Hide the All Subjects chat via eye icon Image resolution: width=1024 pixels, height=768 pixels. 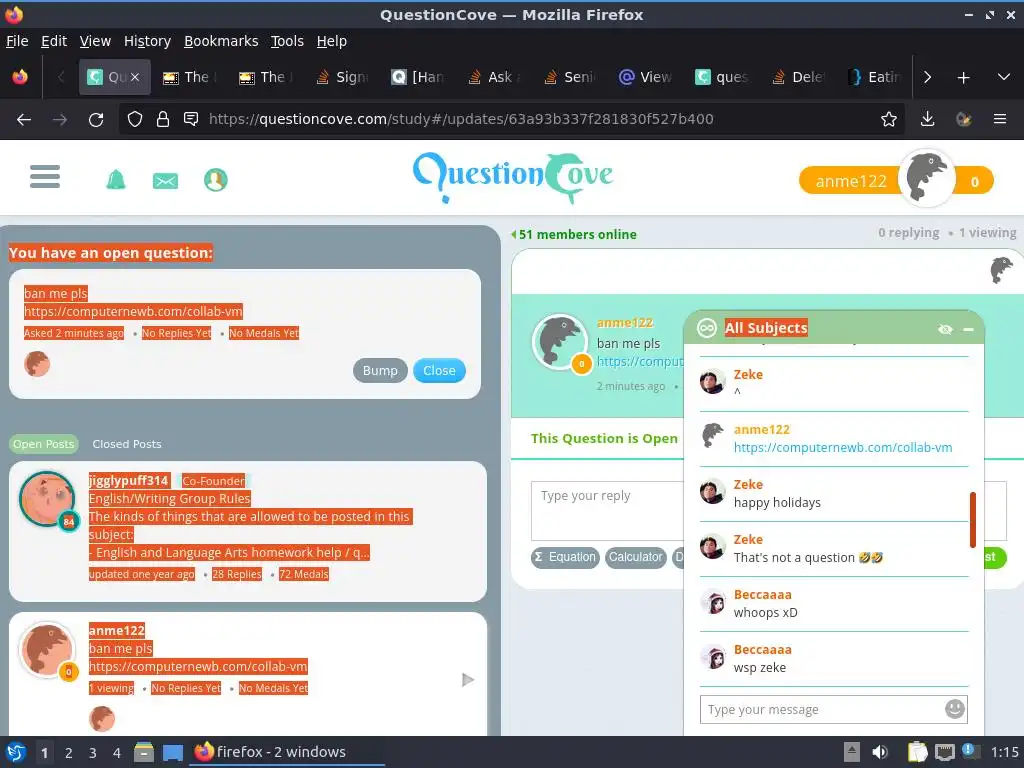(944, 329)
